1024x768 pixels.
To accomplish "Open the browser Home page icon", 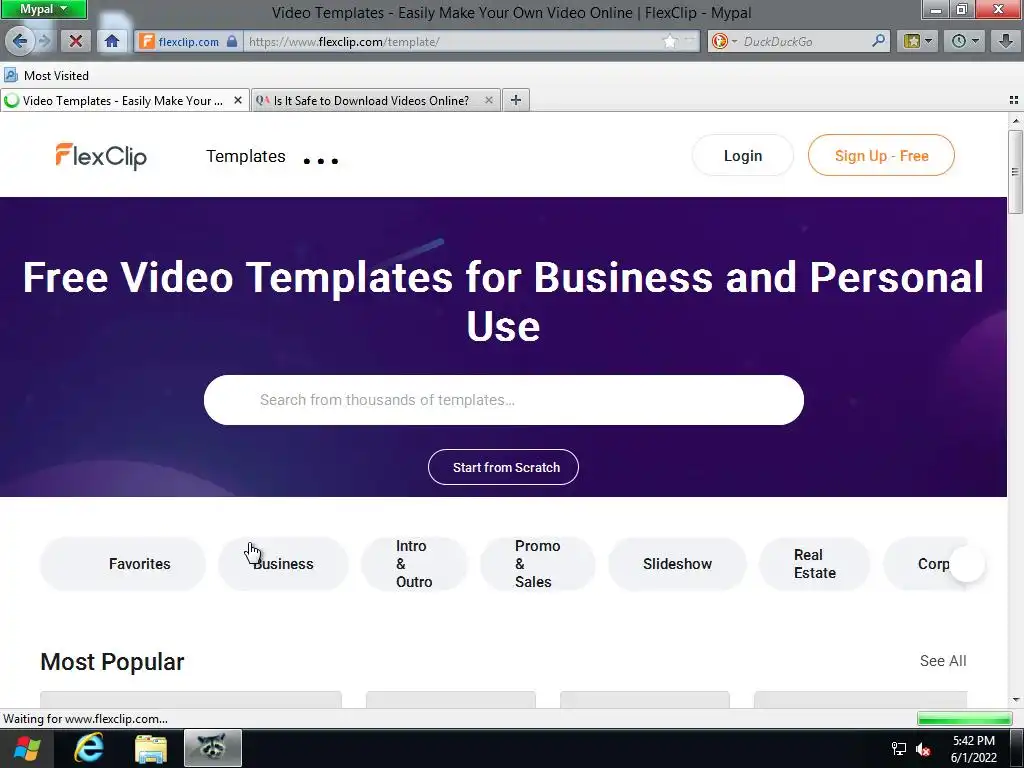I will 112,41.
